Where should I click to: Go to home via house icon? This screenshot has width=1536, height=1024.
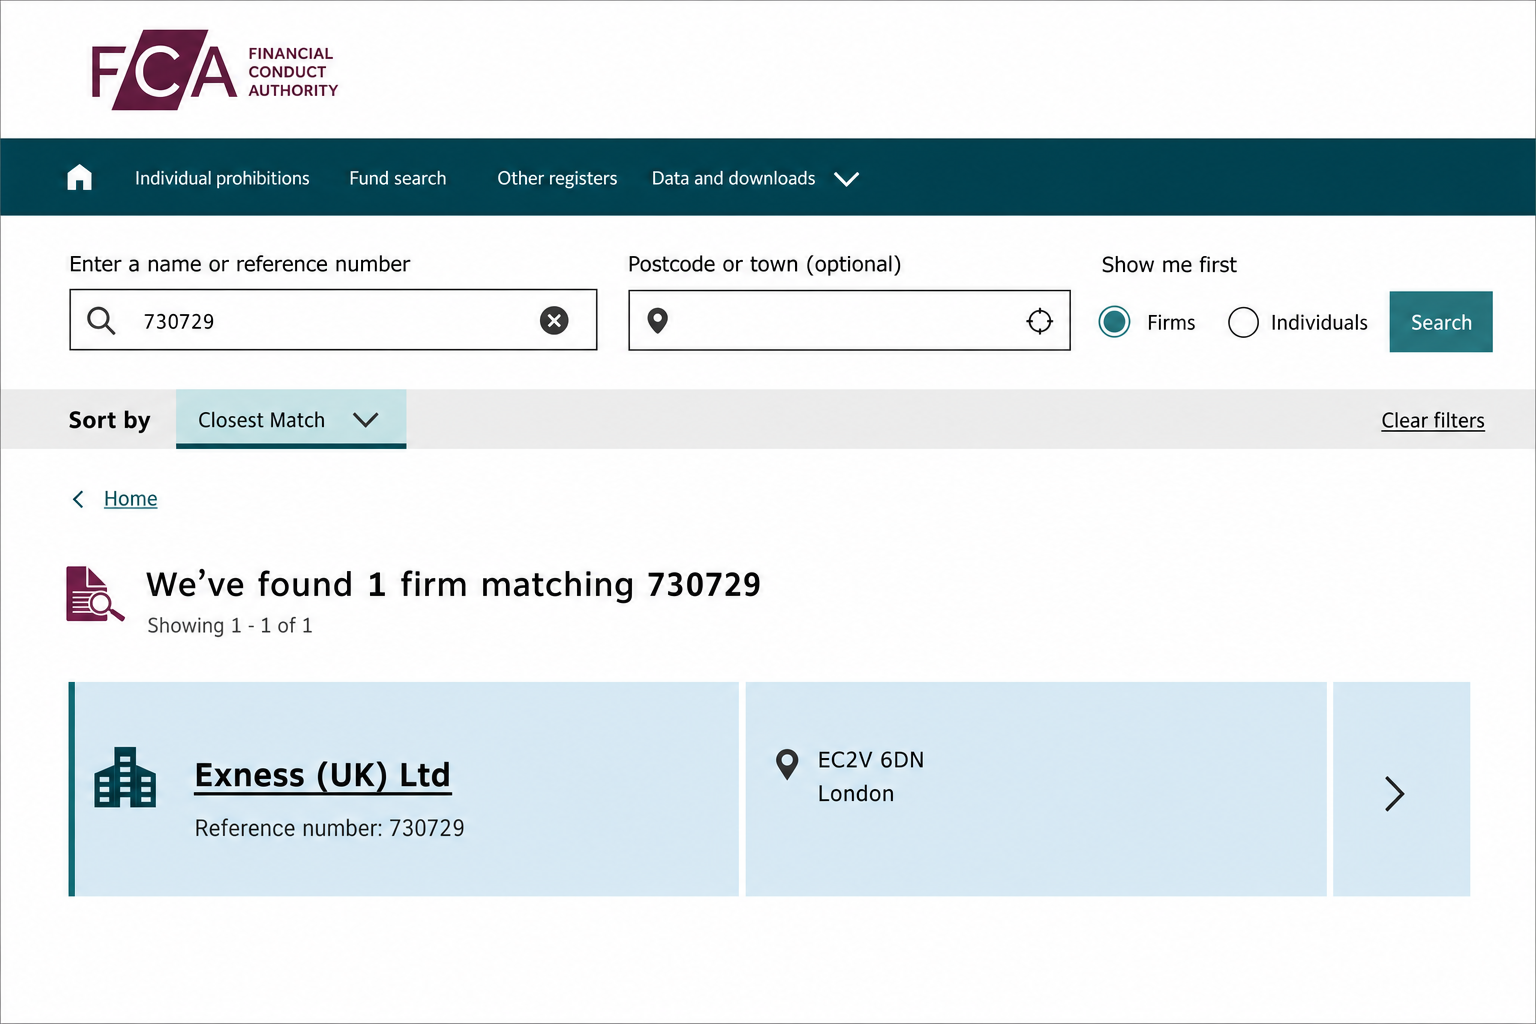point(80,178)
